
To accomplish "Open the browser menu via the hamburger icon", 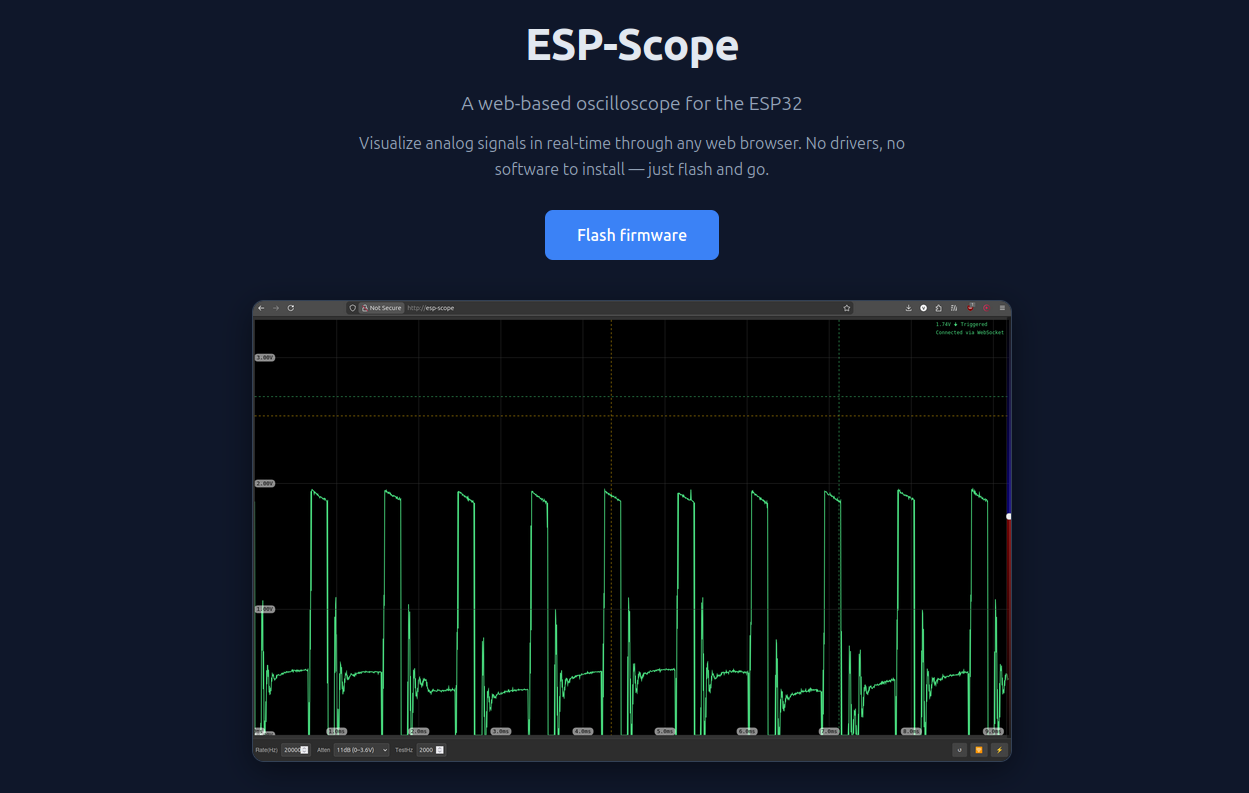I will tap(1002, 308).
